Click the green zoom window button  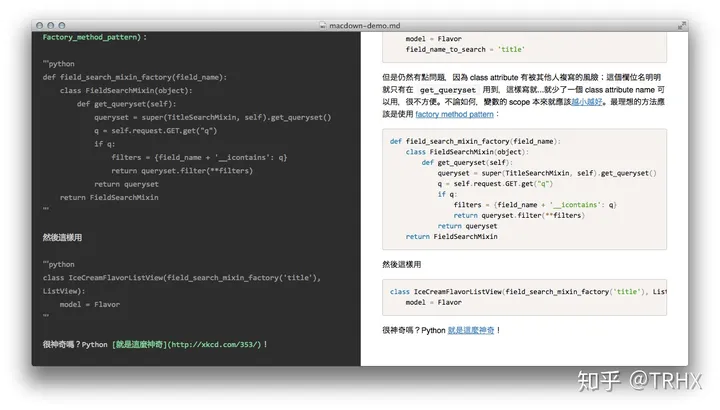pyautogui.click(x=62, y=26)
